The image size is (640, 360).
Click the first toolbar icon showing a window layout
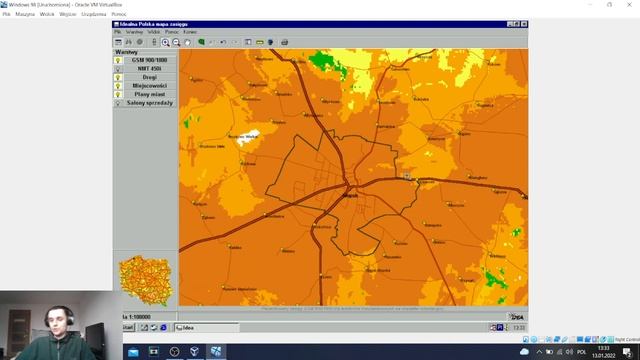[x=118, y=42]
